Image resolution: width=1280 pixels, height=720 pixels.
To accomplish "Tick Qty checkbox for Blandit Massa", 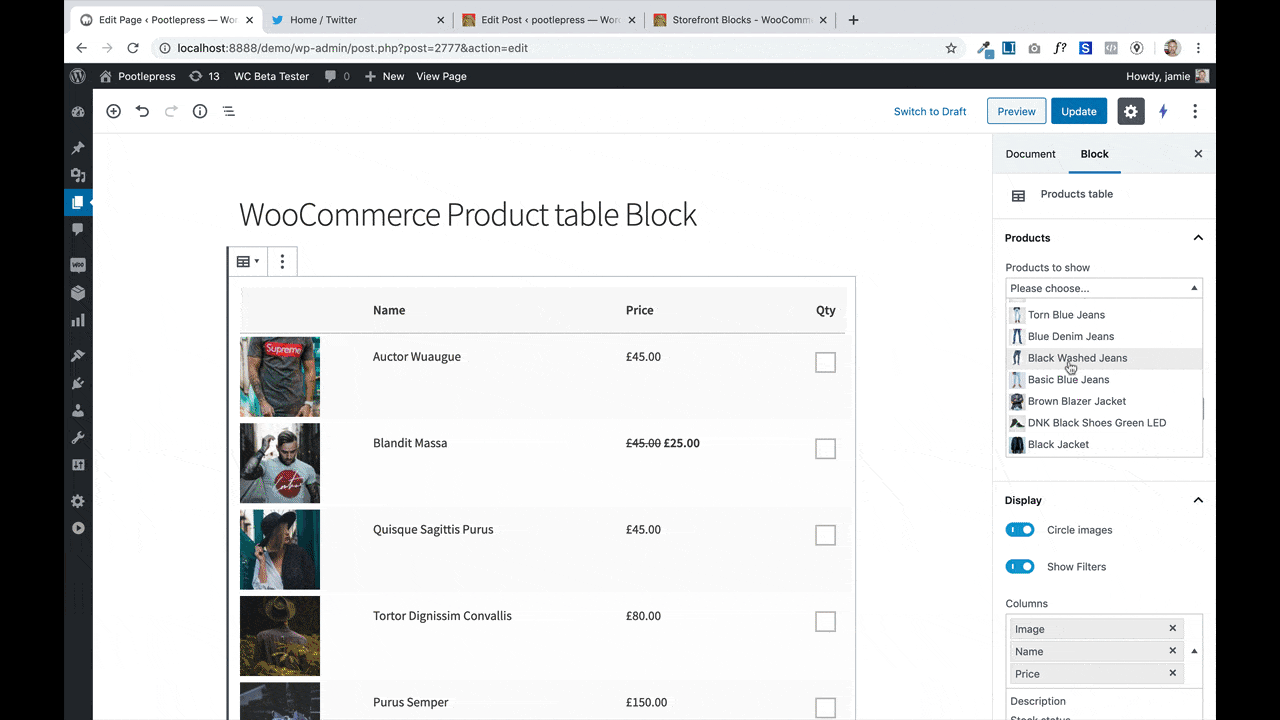I will (825, 449).
